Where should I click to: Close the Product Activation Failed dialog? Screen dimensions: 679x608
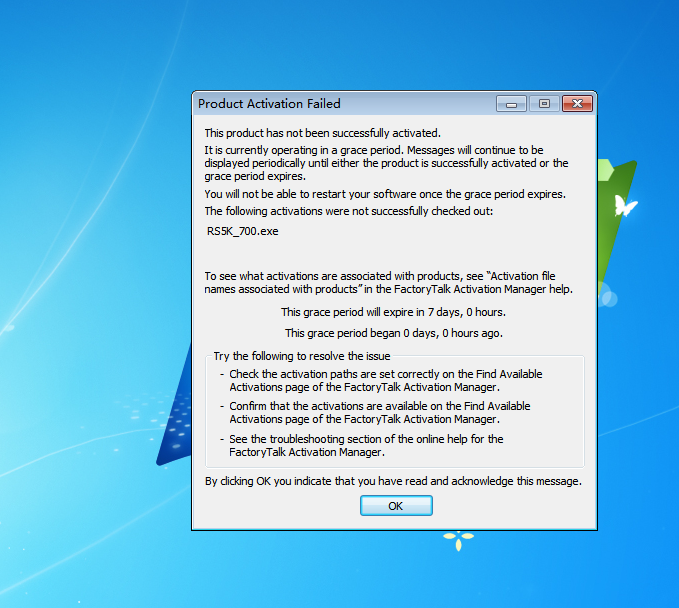click(576, 104)
